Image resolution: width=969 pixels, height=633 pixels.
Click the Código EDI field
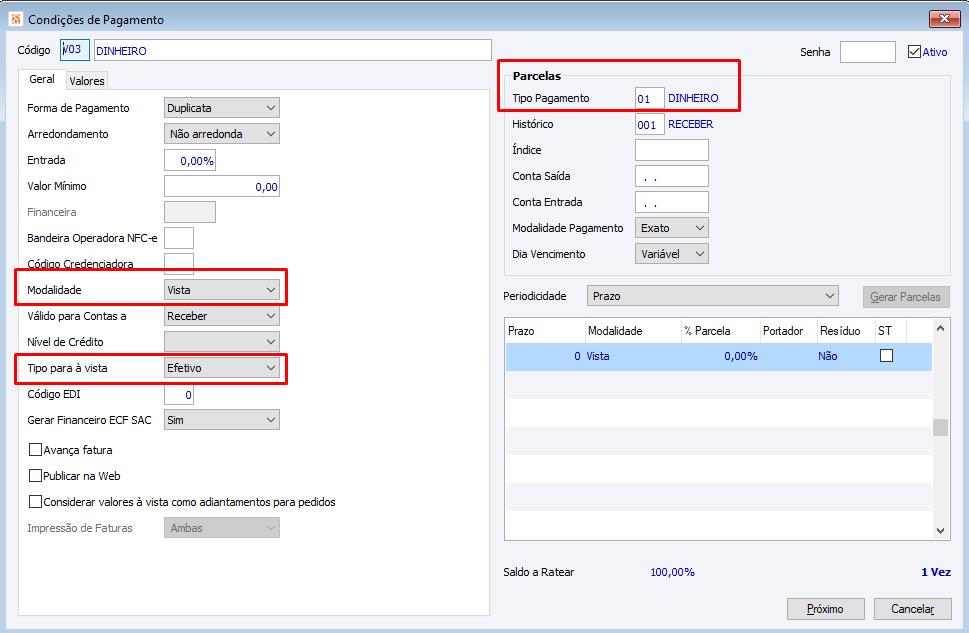[x=179, y=394]
